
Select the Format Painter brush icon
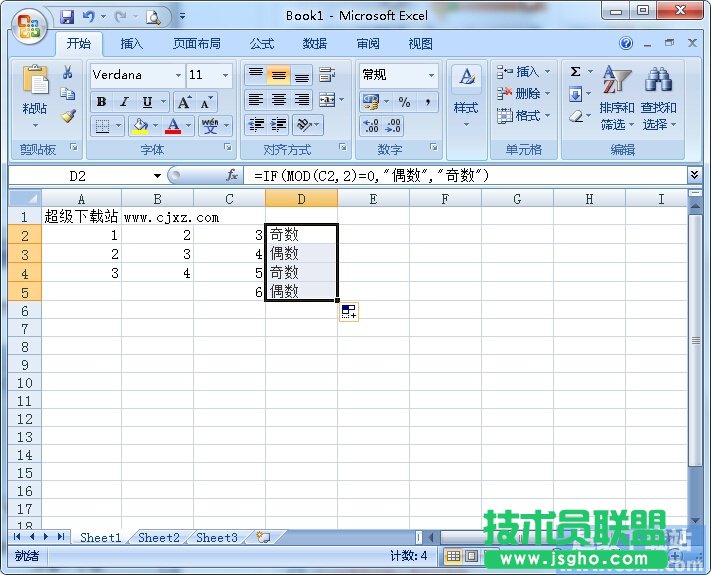(68, 115)
